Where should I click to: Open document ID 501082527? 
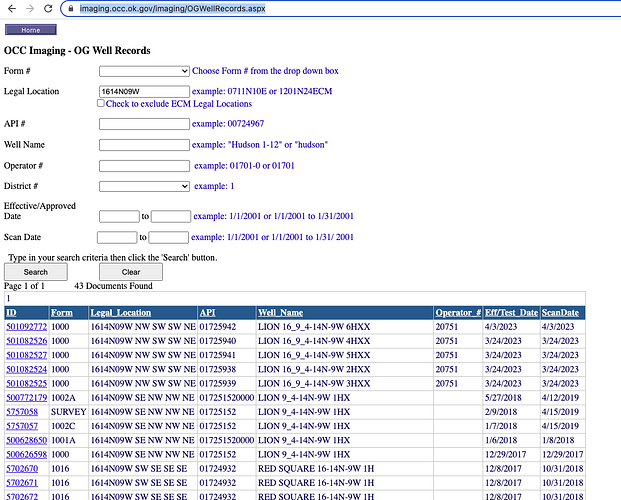point(27,355)
